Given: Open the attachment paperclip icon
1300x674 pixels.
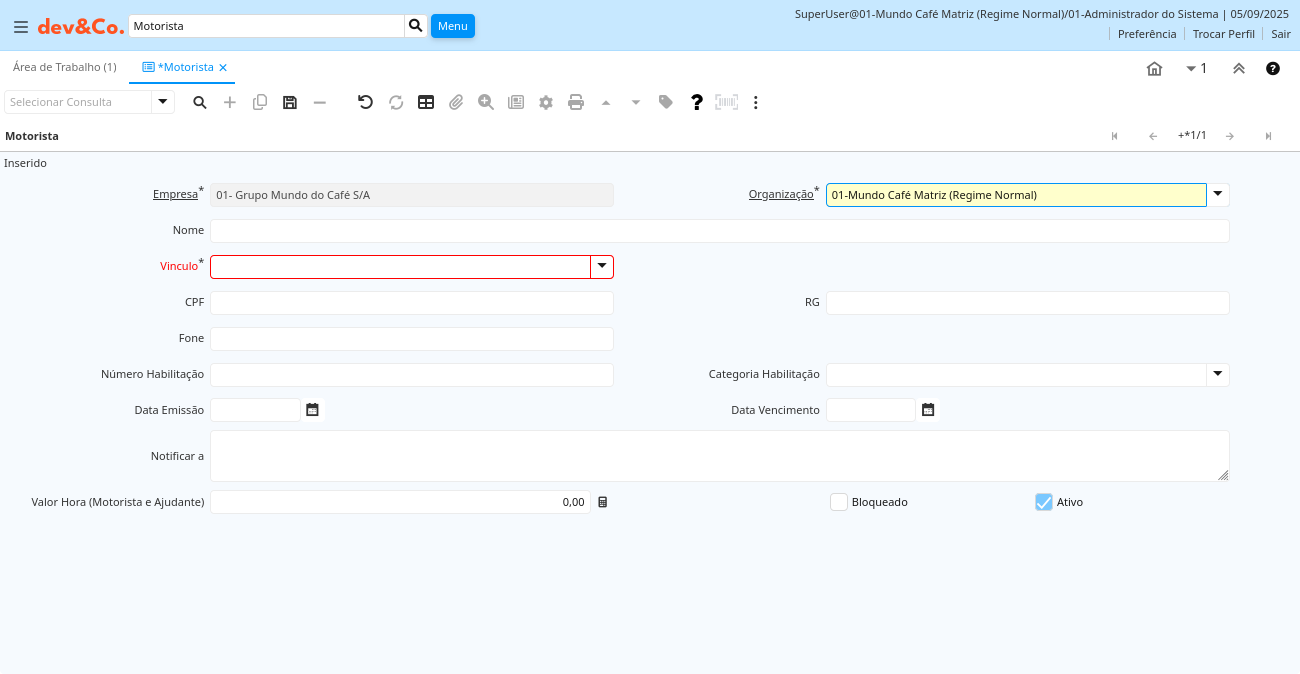Looking at the screenshot, I should pos(456,102).
